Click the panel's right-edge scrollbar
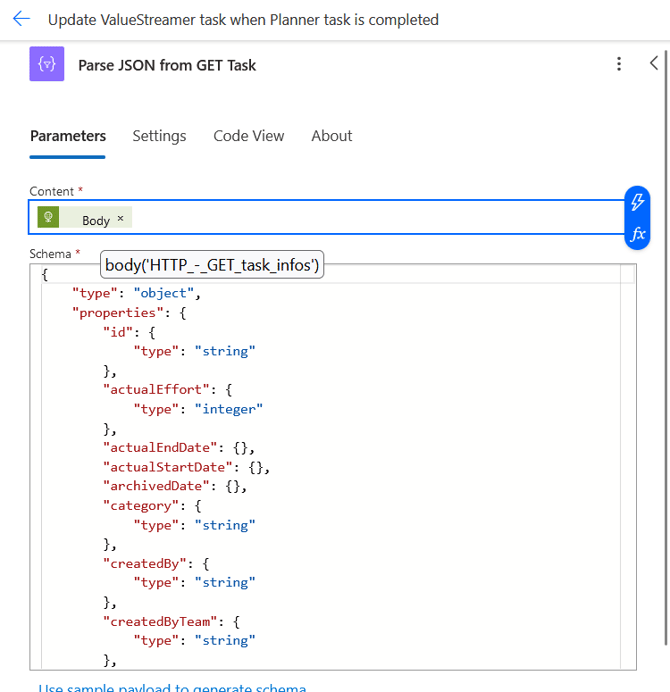 point(665,350)
